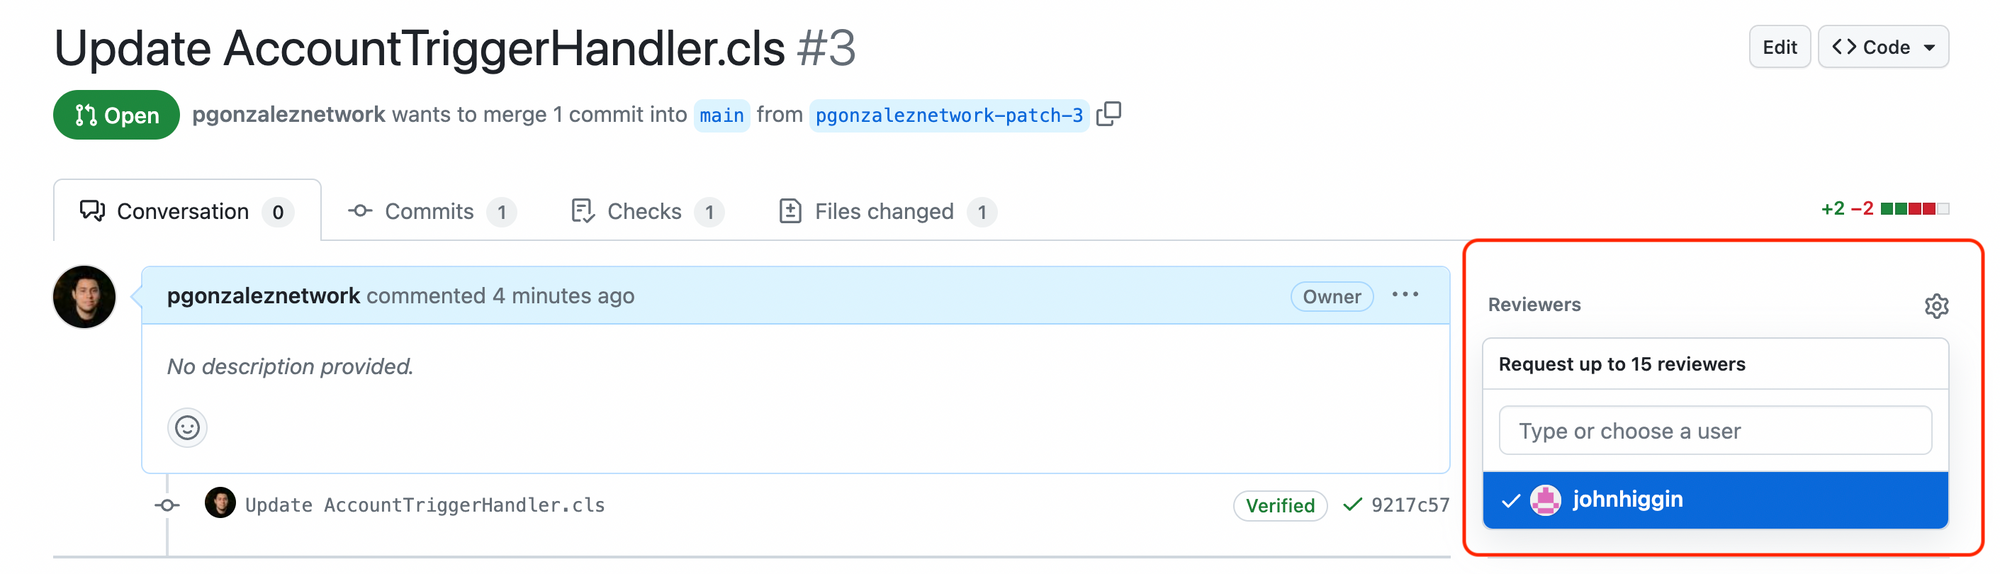
Task: Select the Conversation tab
Action: [x=187, y=211]
